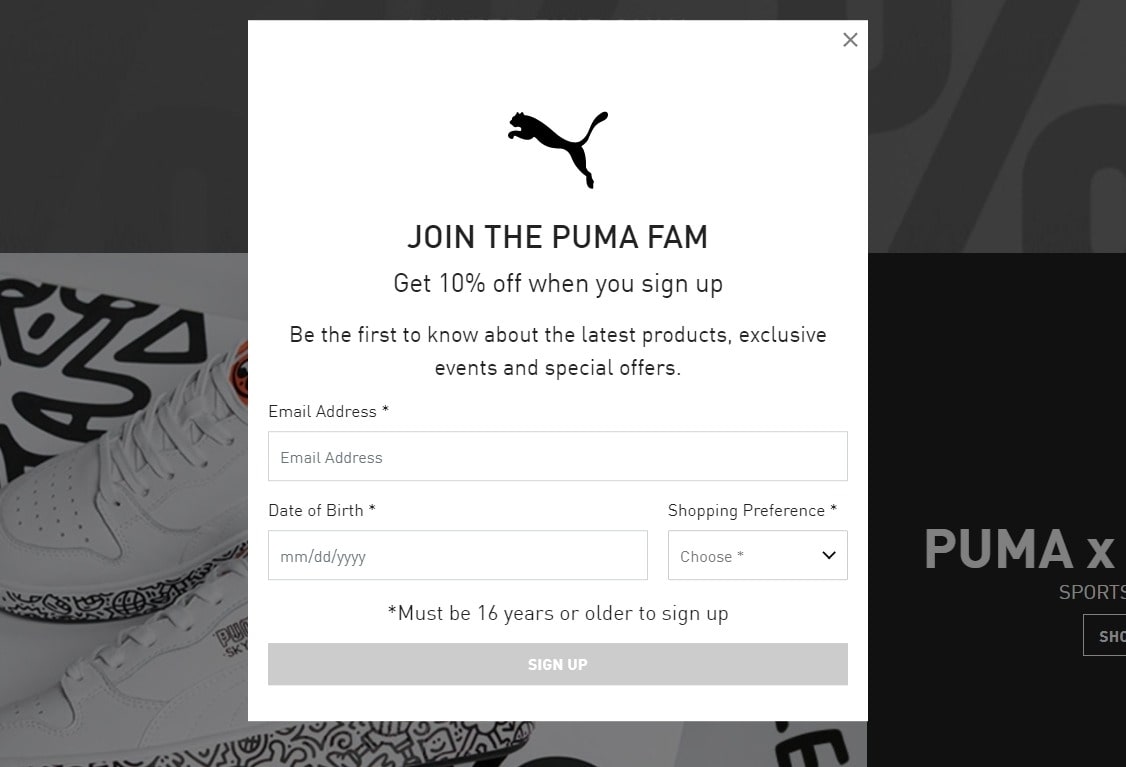The height and width of the screenshot is (767, 1126).
Task: Open the Shopping Preference Choose dropdown
Action: [x=745, y=556]
